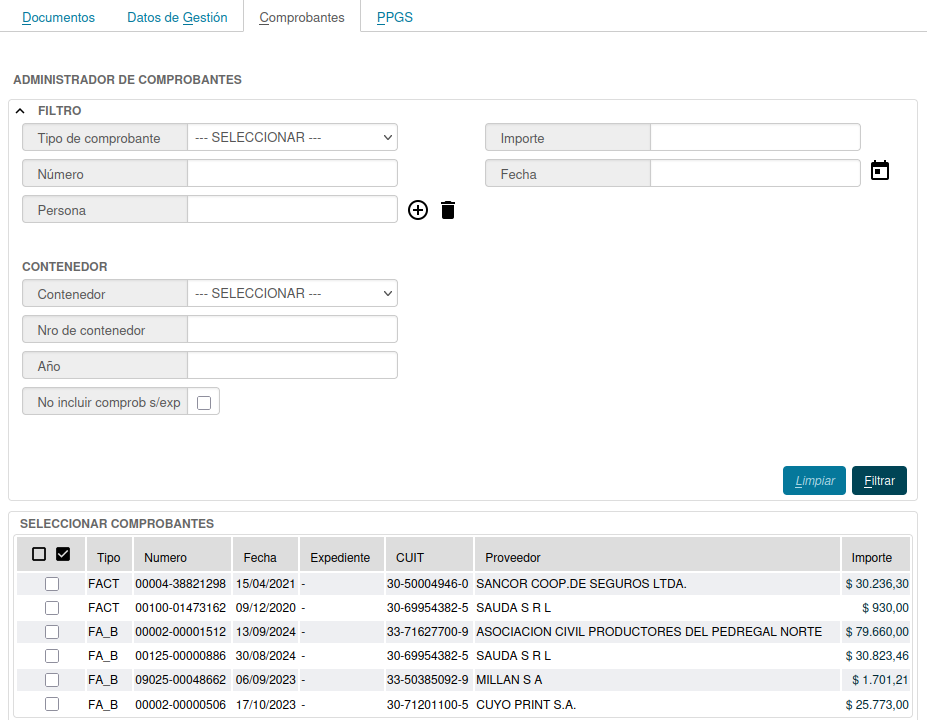Screen dimensions: 927x720
Task: Check the SANCOR COOP.DE SEGUROS row checkbox
Action: [52, 584]
